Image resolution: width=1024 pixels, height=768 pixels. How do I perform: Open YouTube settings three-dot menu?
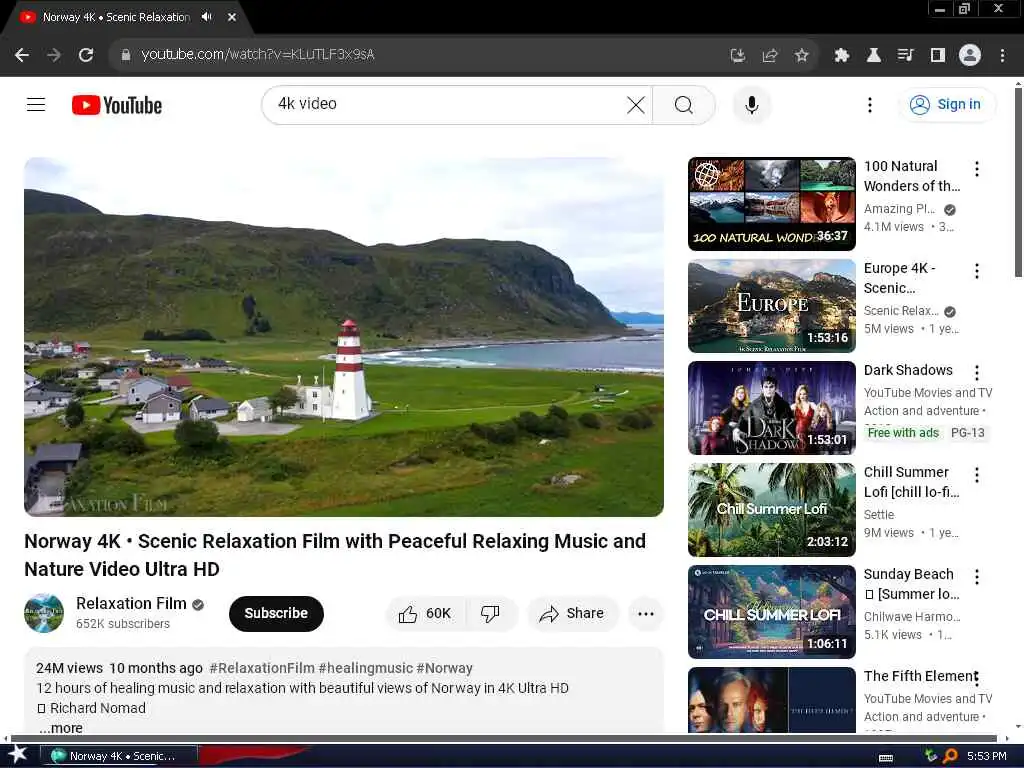[x=869, y=104]
